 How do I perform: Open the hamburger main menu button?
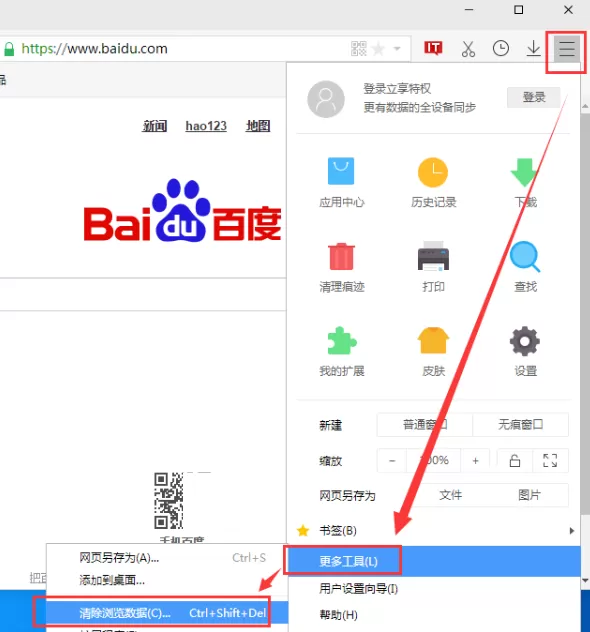(566, 48)
